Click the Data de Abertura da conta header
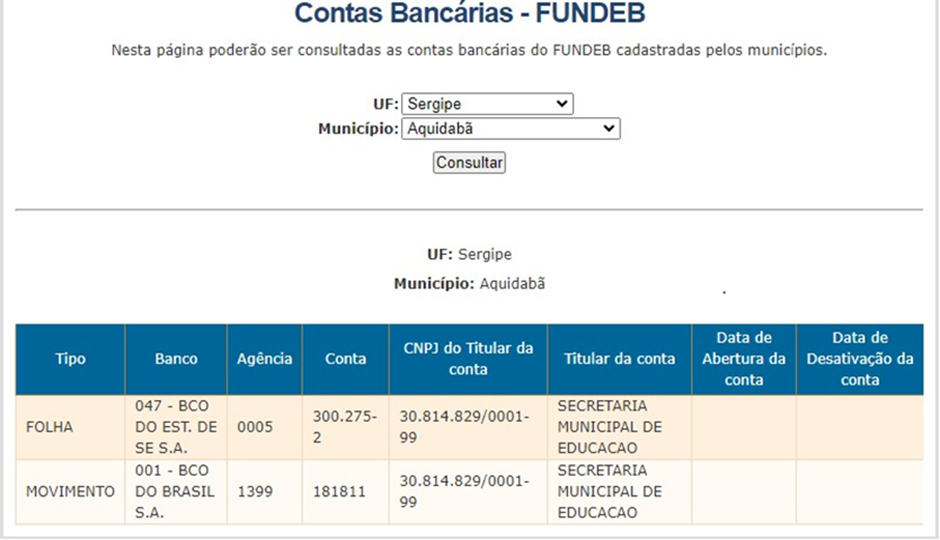This screenshot has height=540, width=940. [744, 359]
